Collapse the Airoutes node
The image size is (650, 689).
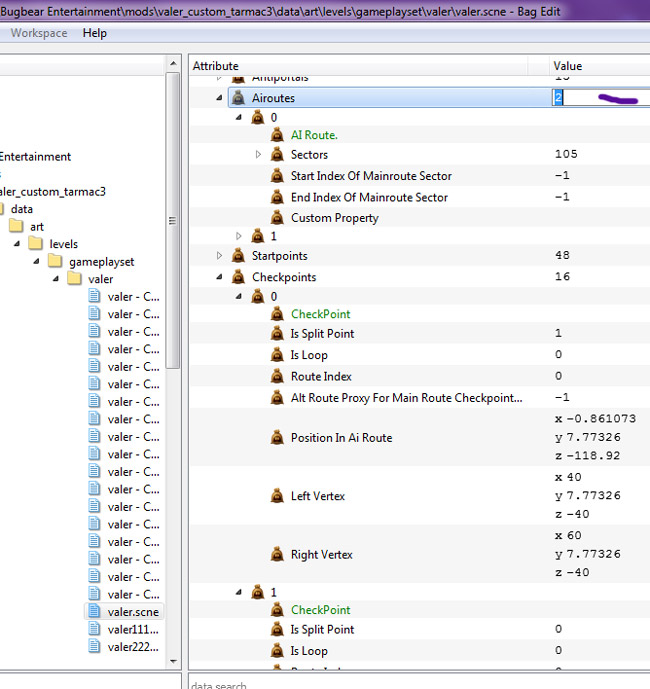[219, 98]
